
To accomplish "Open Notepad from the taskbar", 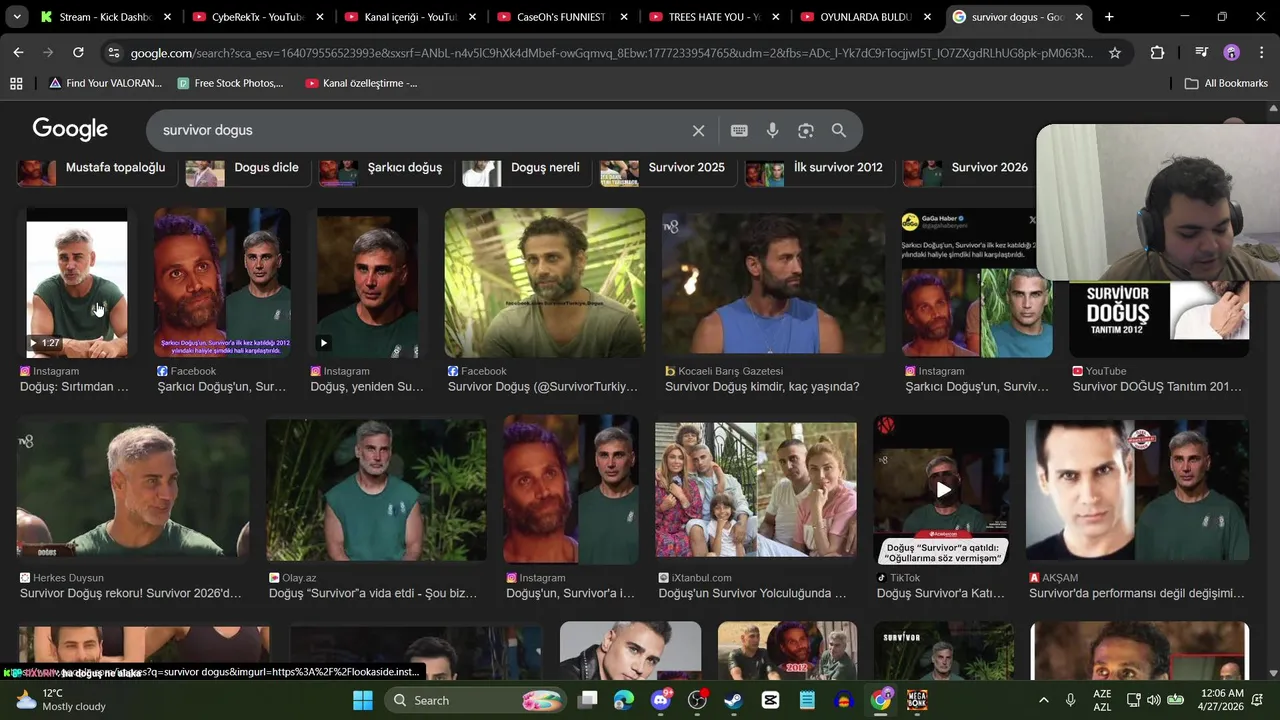I will (806, 700).
